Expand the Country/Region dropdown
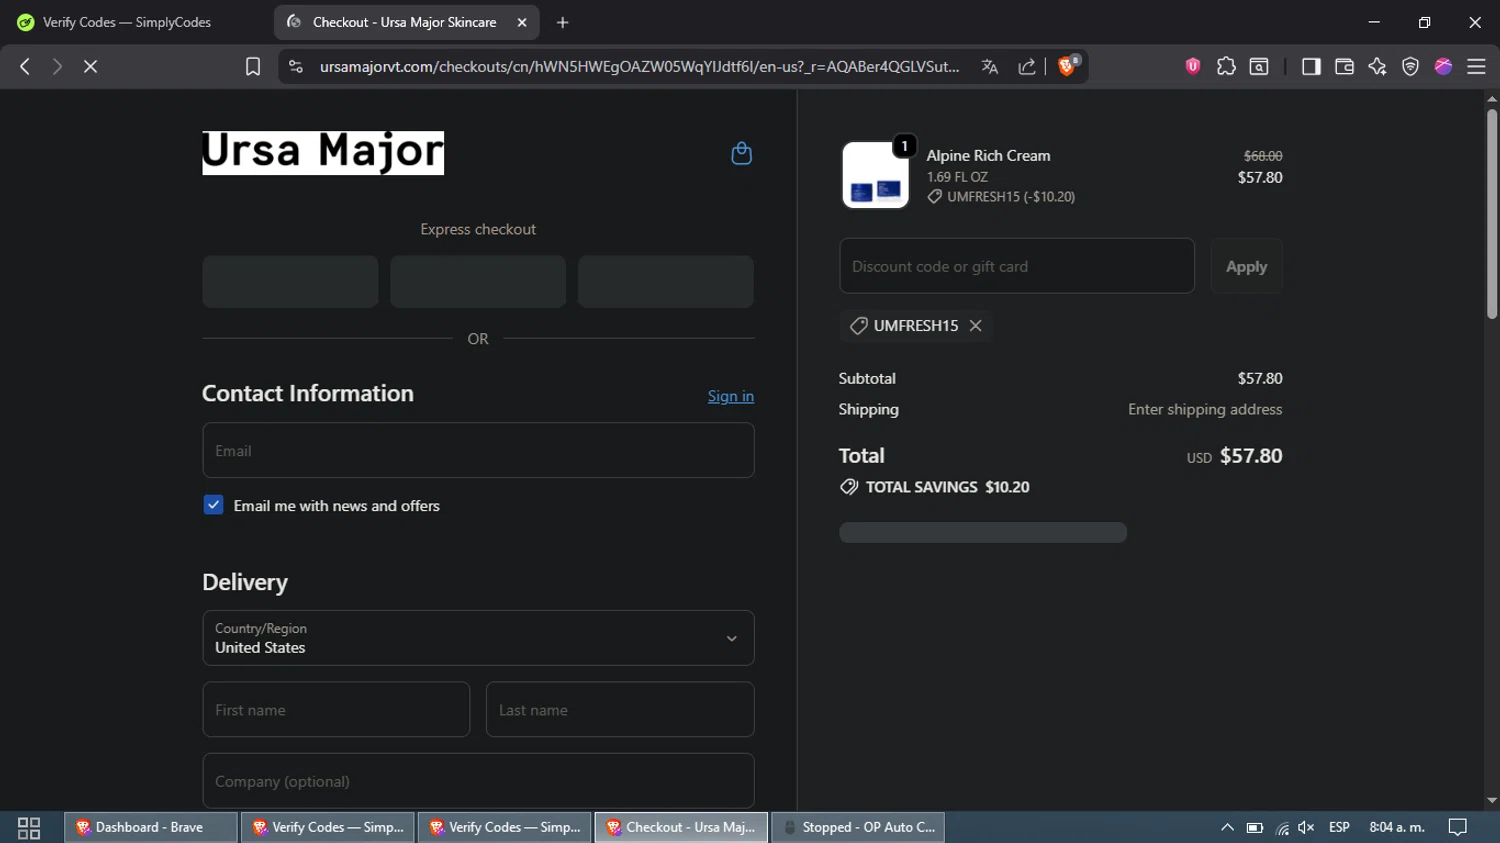 tap(478, 638)
